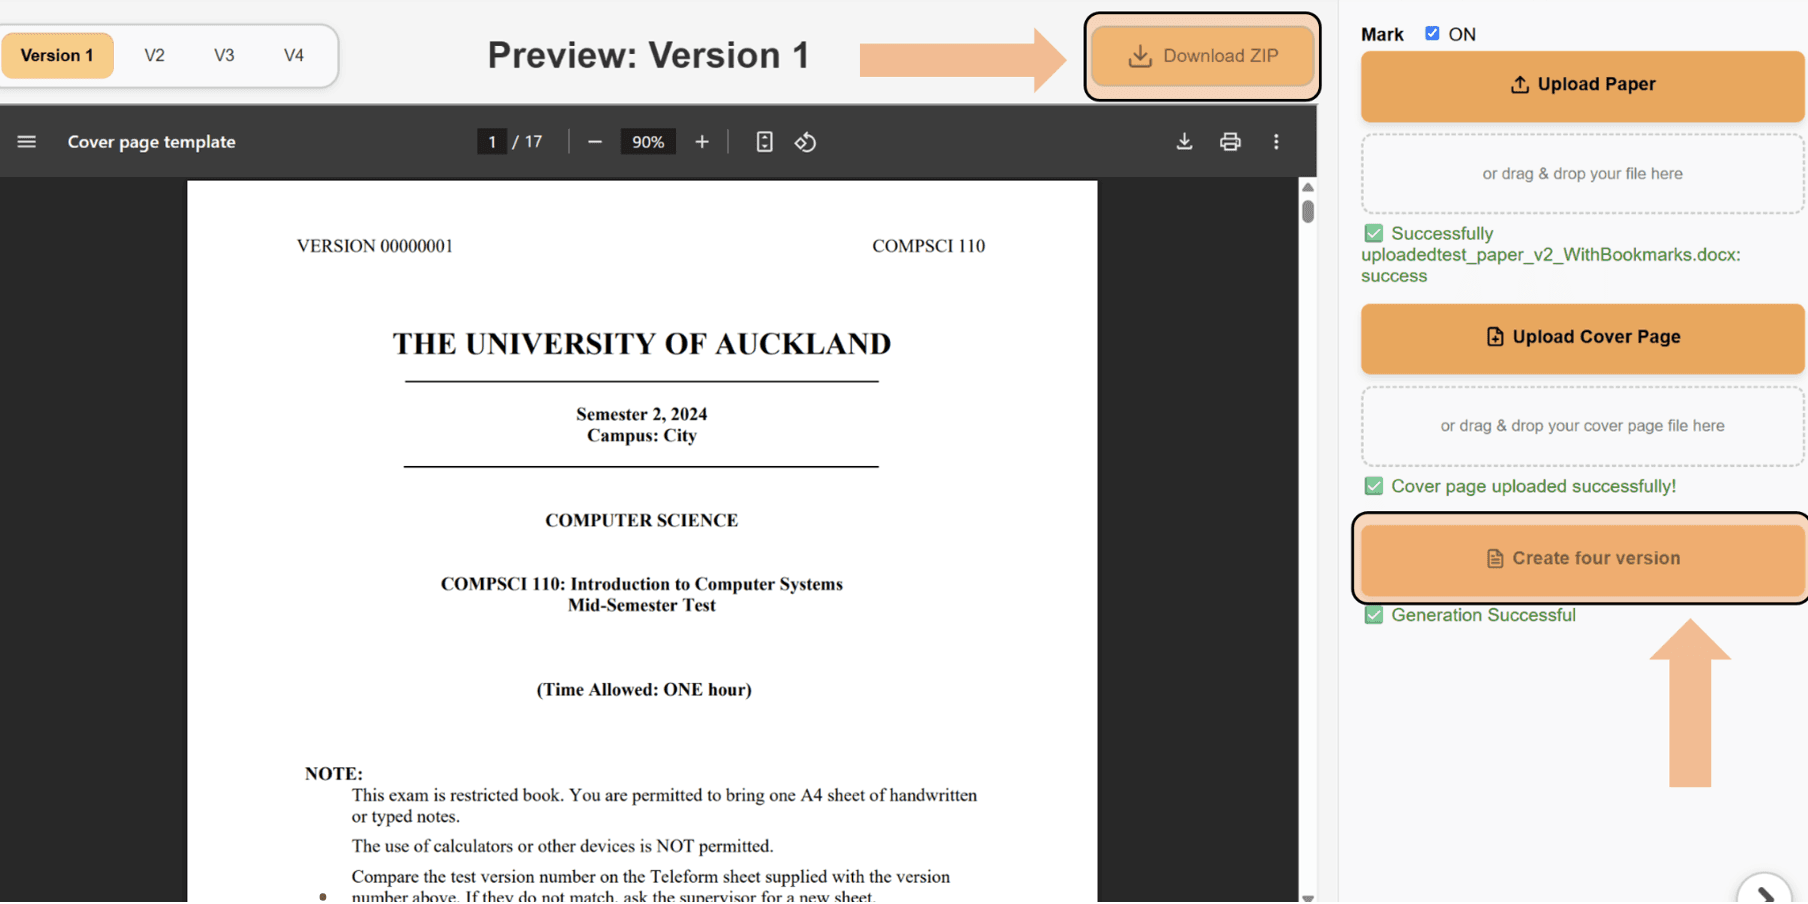Toggle the Mark ON checkbox

pos(1432,33)
